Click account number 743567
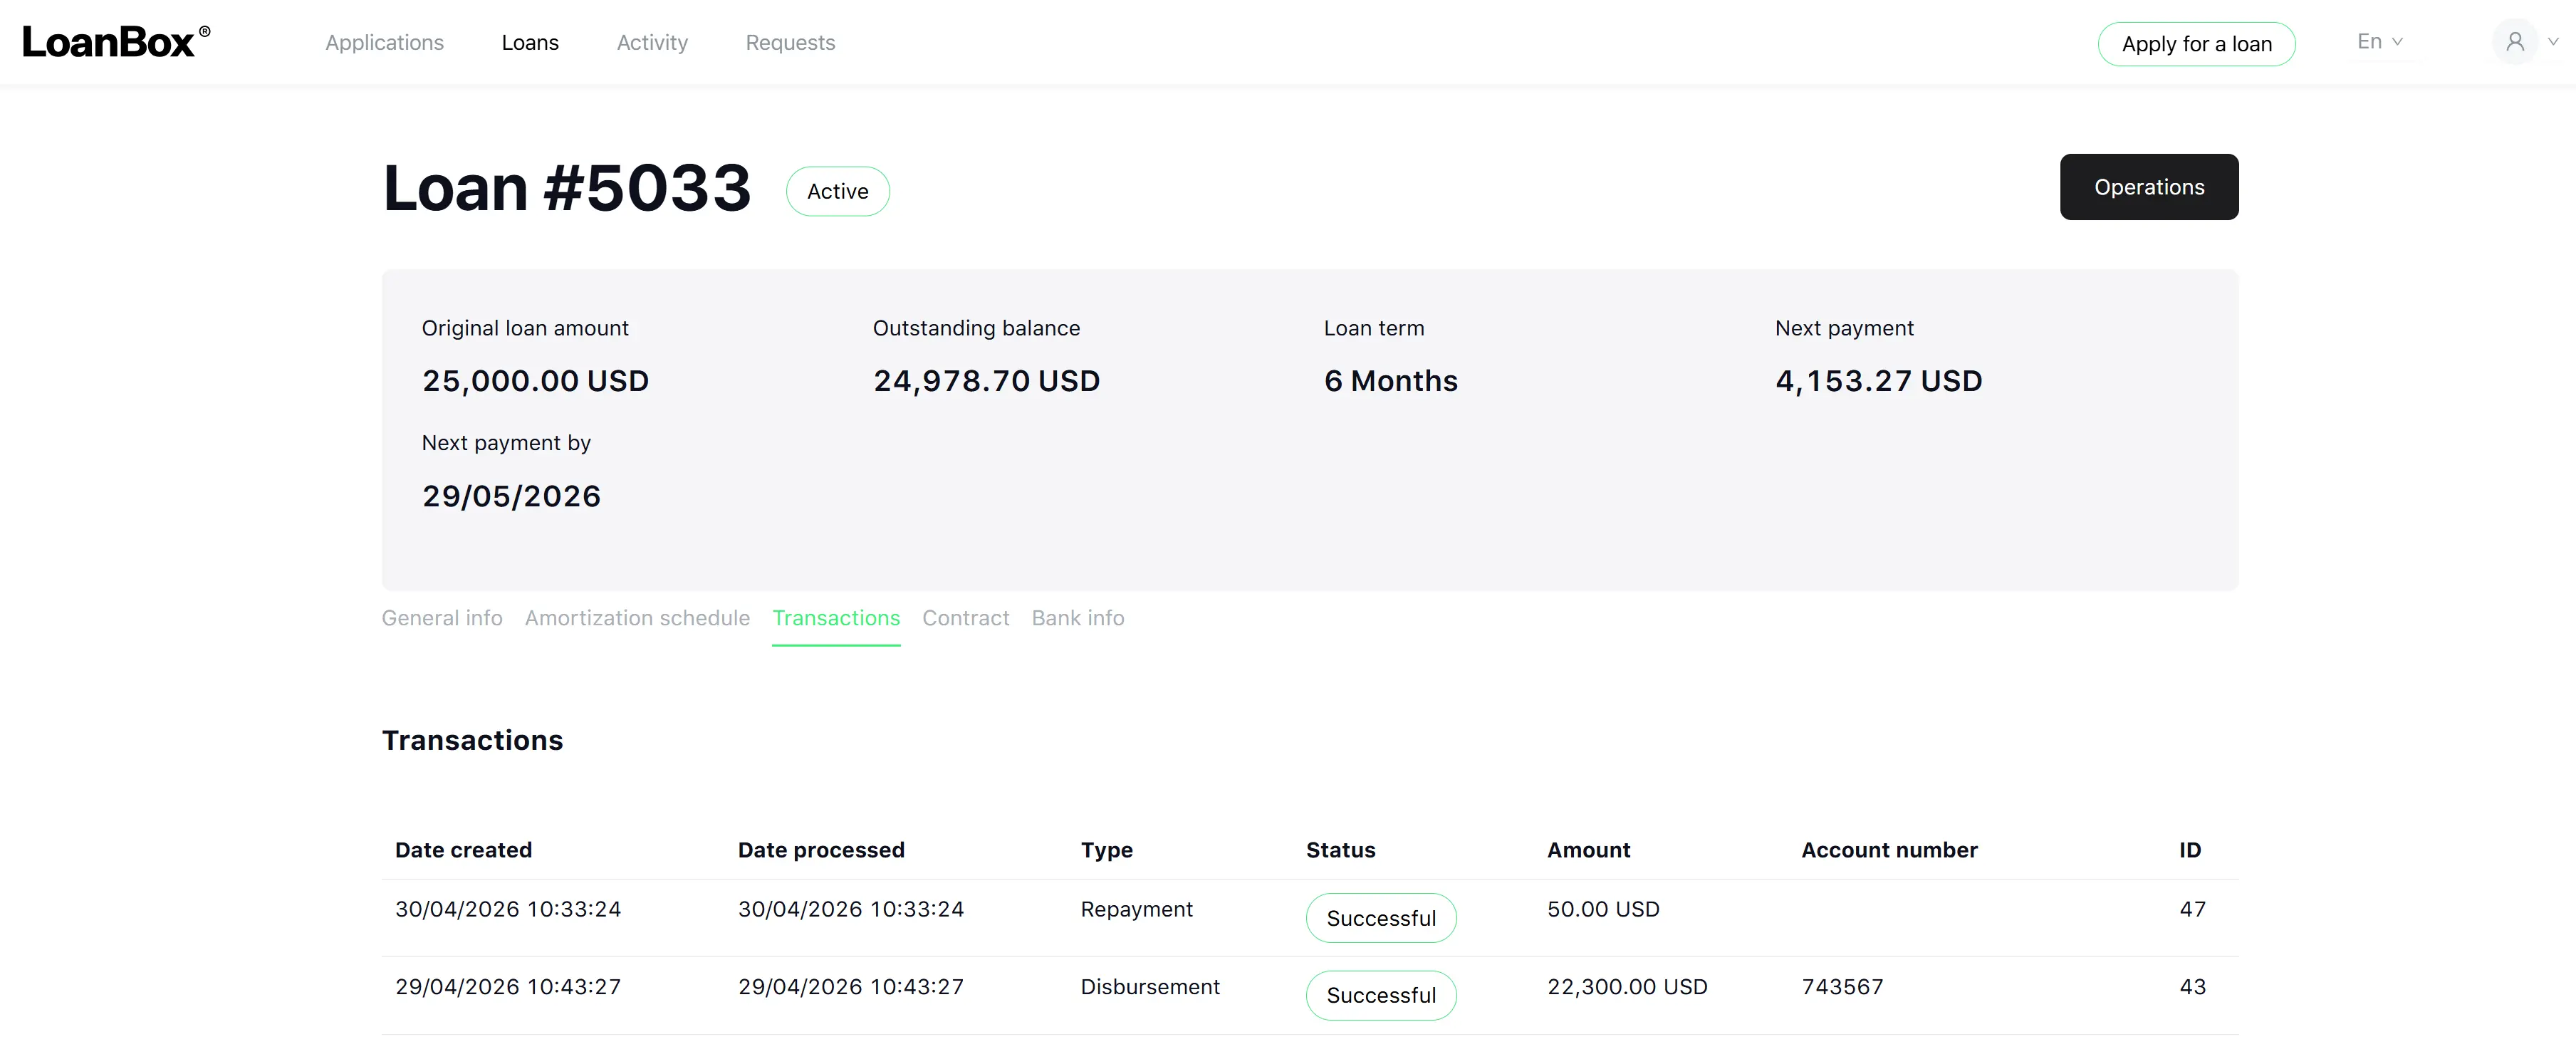 (1842, 987)
